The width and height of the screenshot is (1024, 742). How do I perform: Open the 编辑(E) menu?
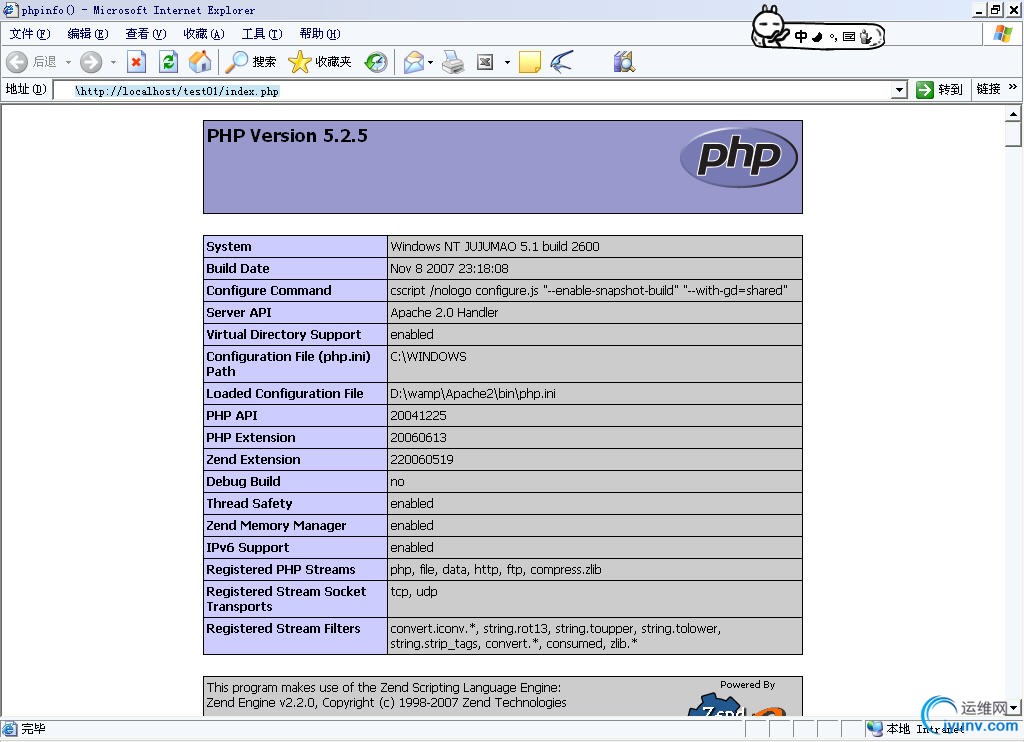click(x=88, y=34)
